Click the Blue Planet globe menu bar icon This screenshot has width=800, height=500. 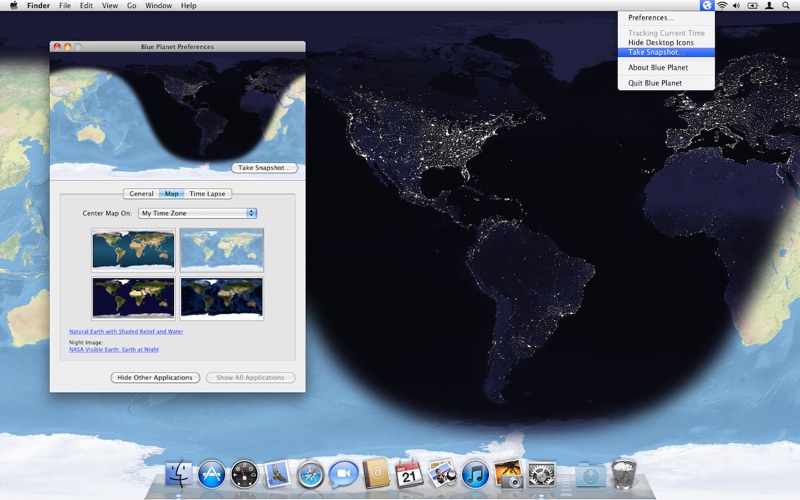(707, 5)
